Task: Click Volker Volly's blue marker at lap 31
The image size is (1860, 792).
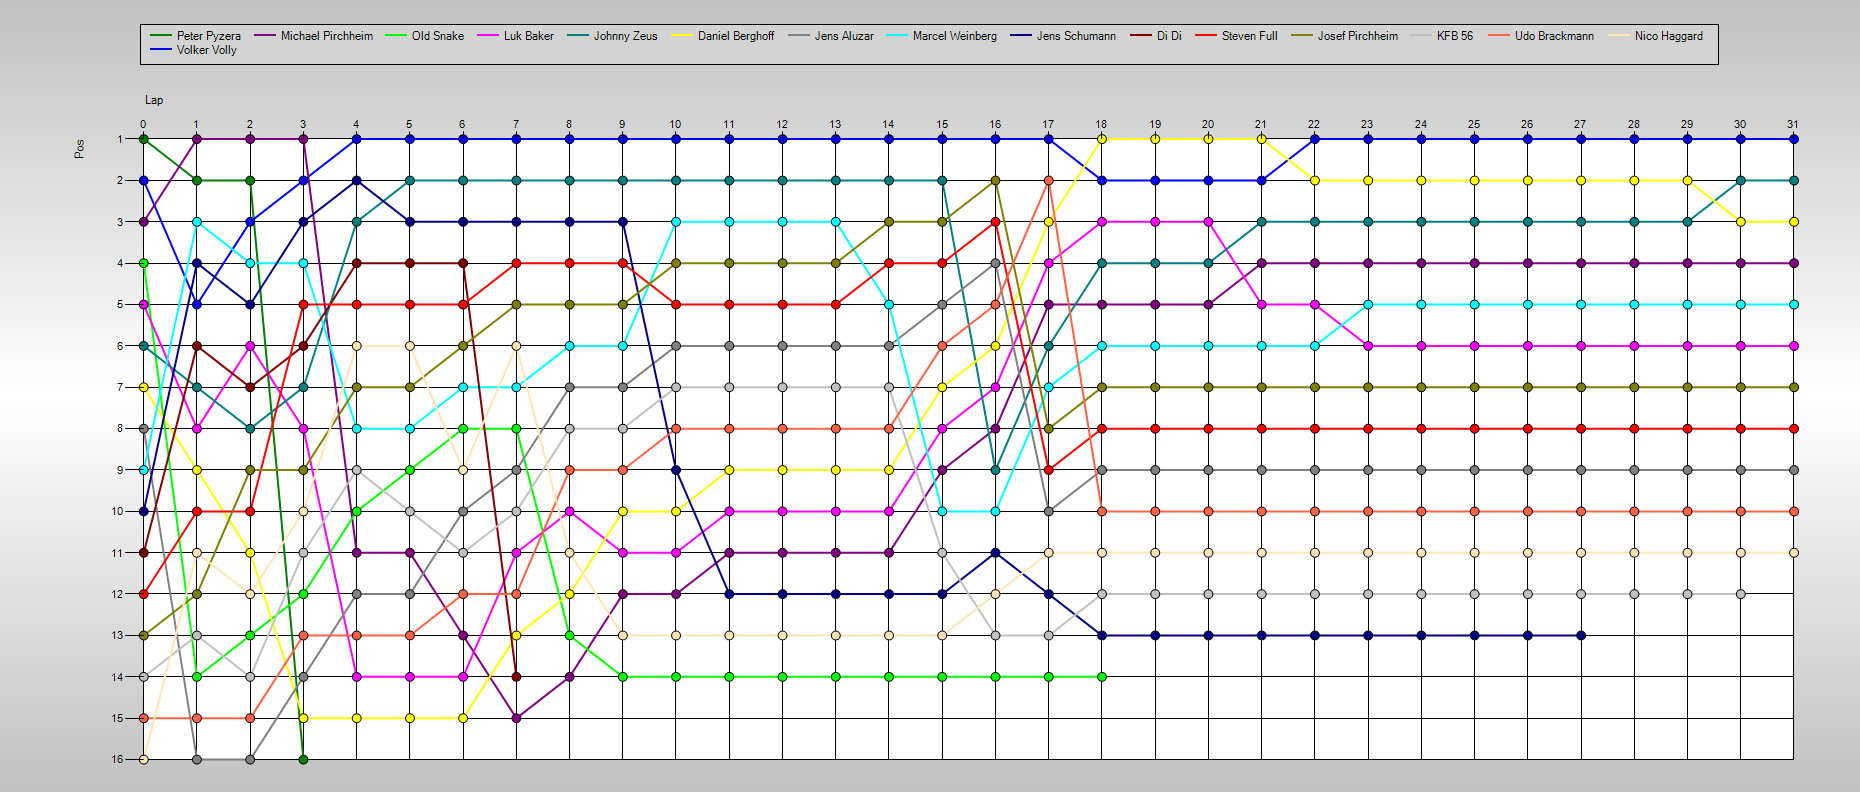Action: pyautogui.click(x=1794, y=139)
